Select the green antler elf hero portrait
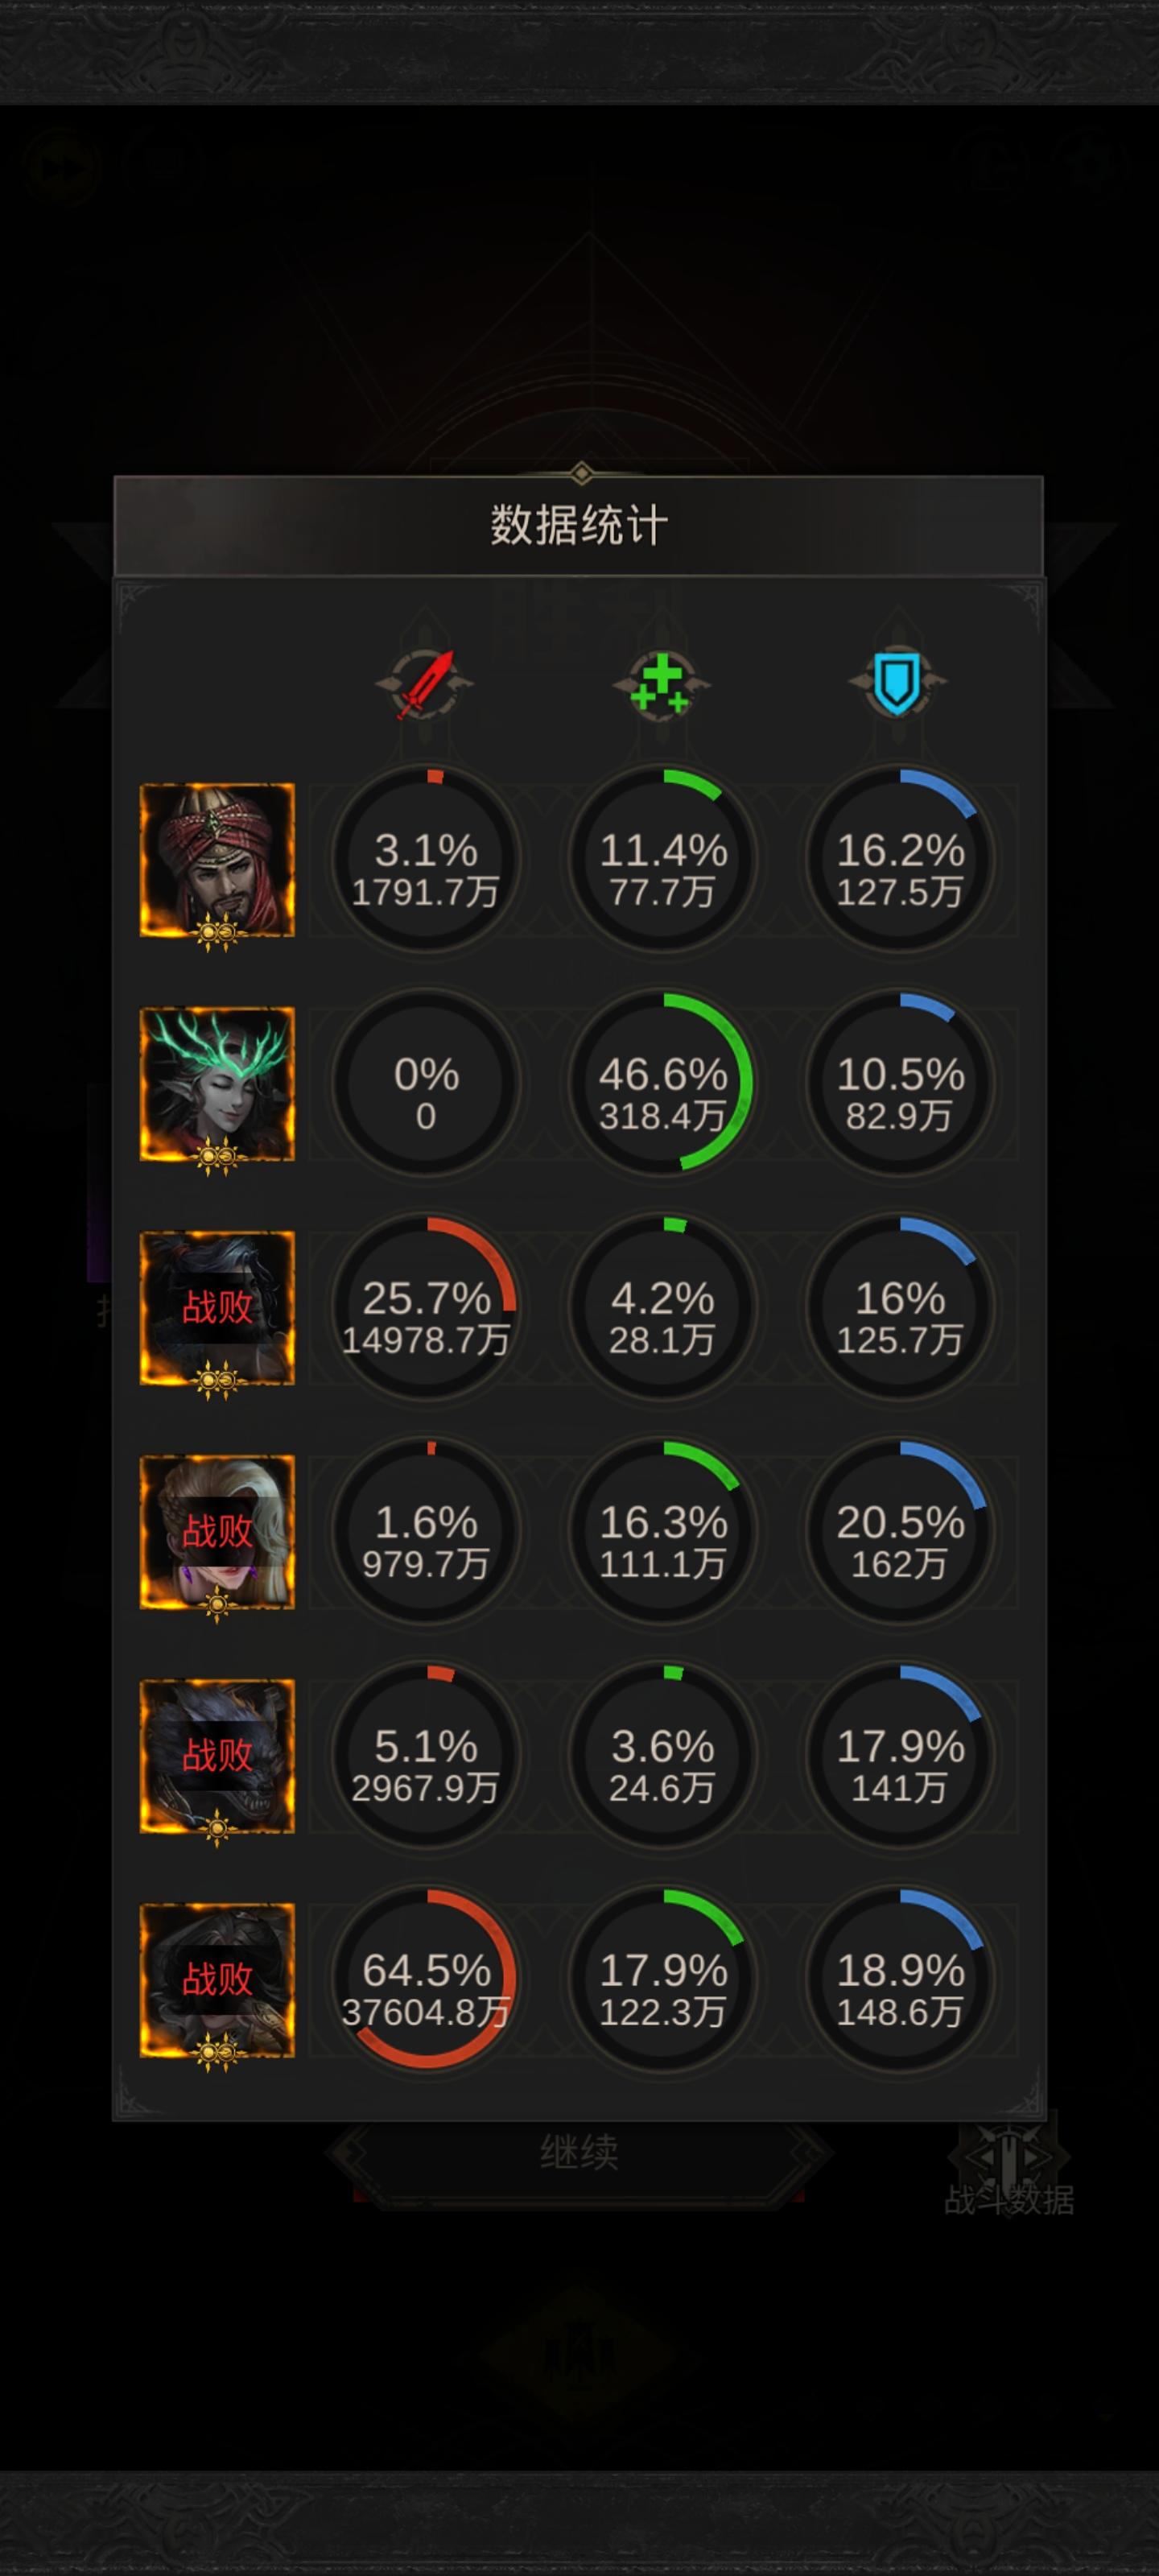Image resolution: width=1159 pixels, height=2576 pixels. click(217, 1085)
